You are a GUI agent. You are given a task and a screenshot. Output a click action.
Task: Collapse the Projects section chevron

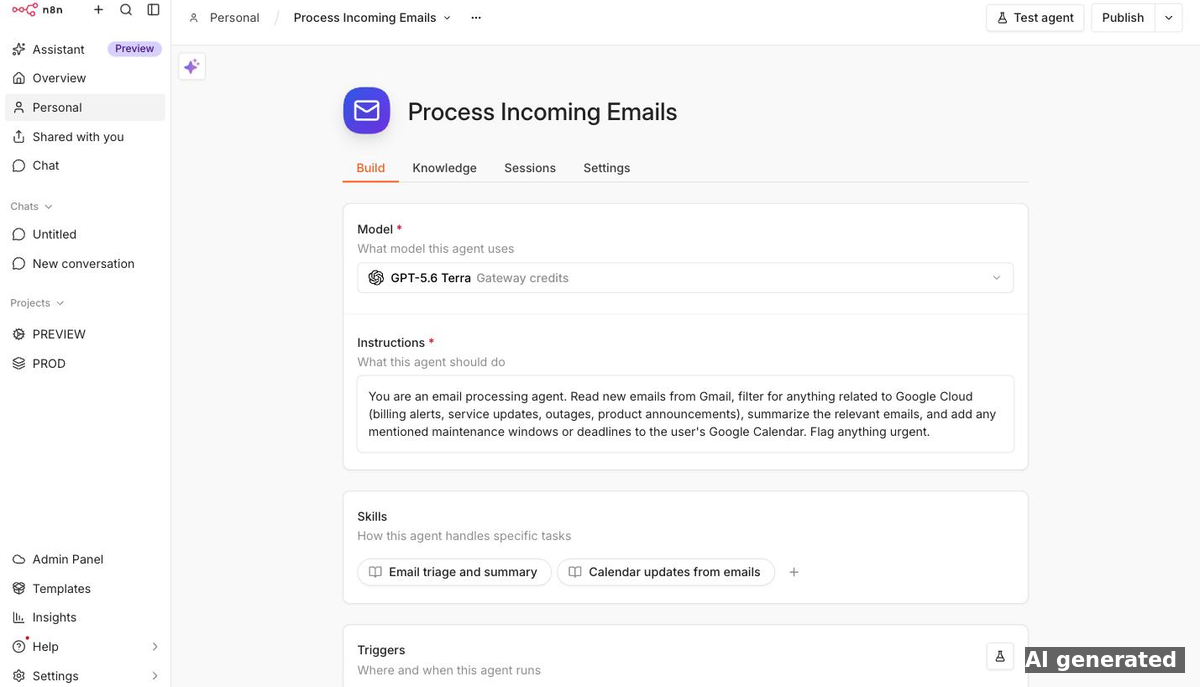[60, 303]
